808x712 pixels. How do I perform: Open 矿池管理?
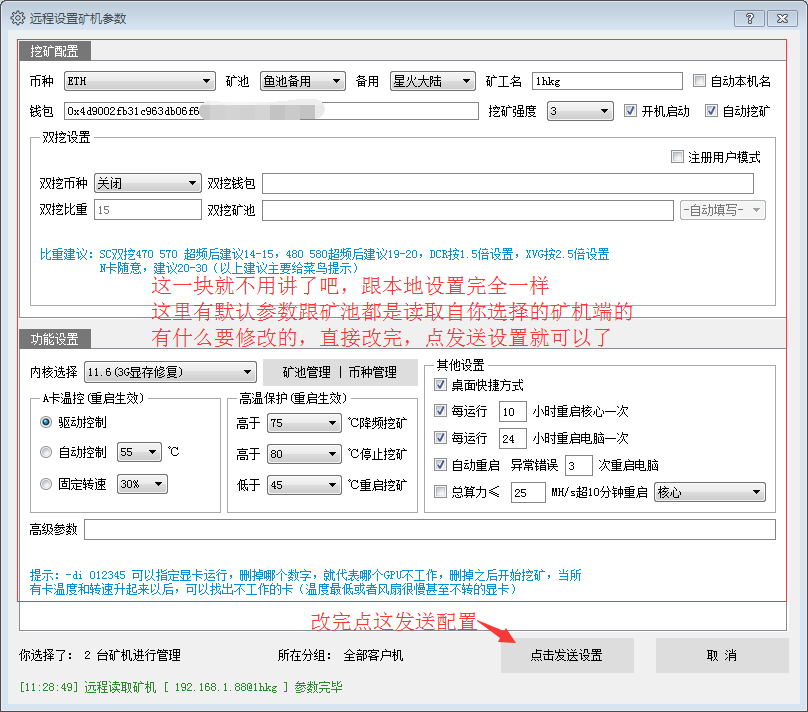(300, 371)
